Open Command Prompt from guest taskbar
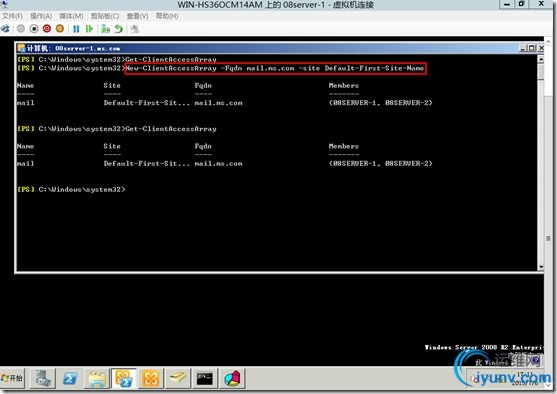 [x=205, y=378]
